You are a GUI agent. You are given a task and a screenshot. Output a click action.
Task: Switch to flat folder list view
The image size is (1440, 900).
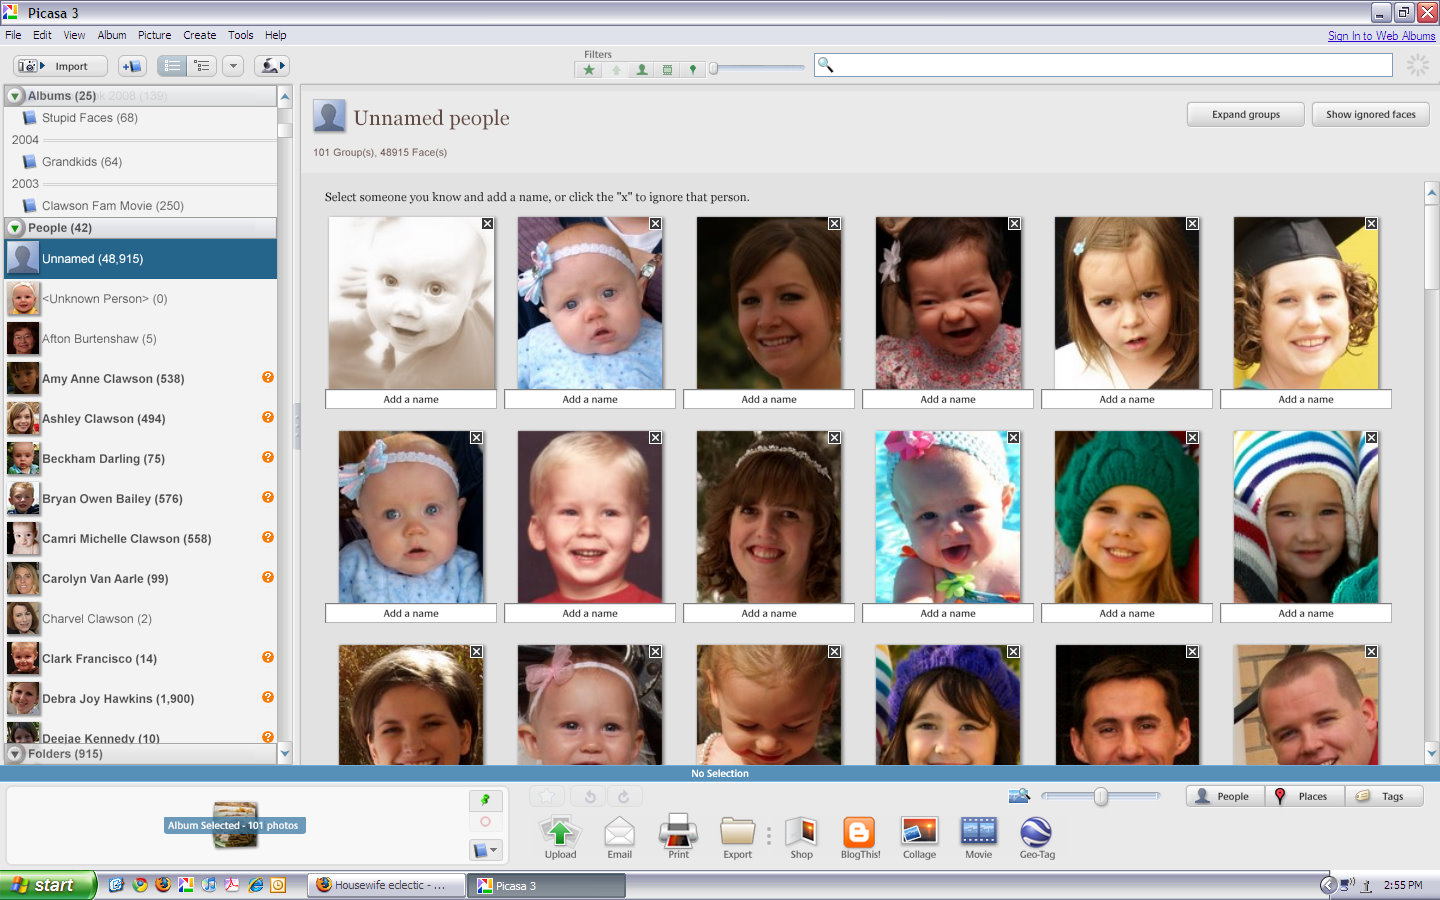click(172, 66)
